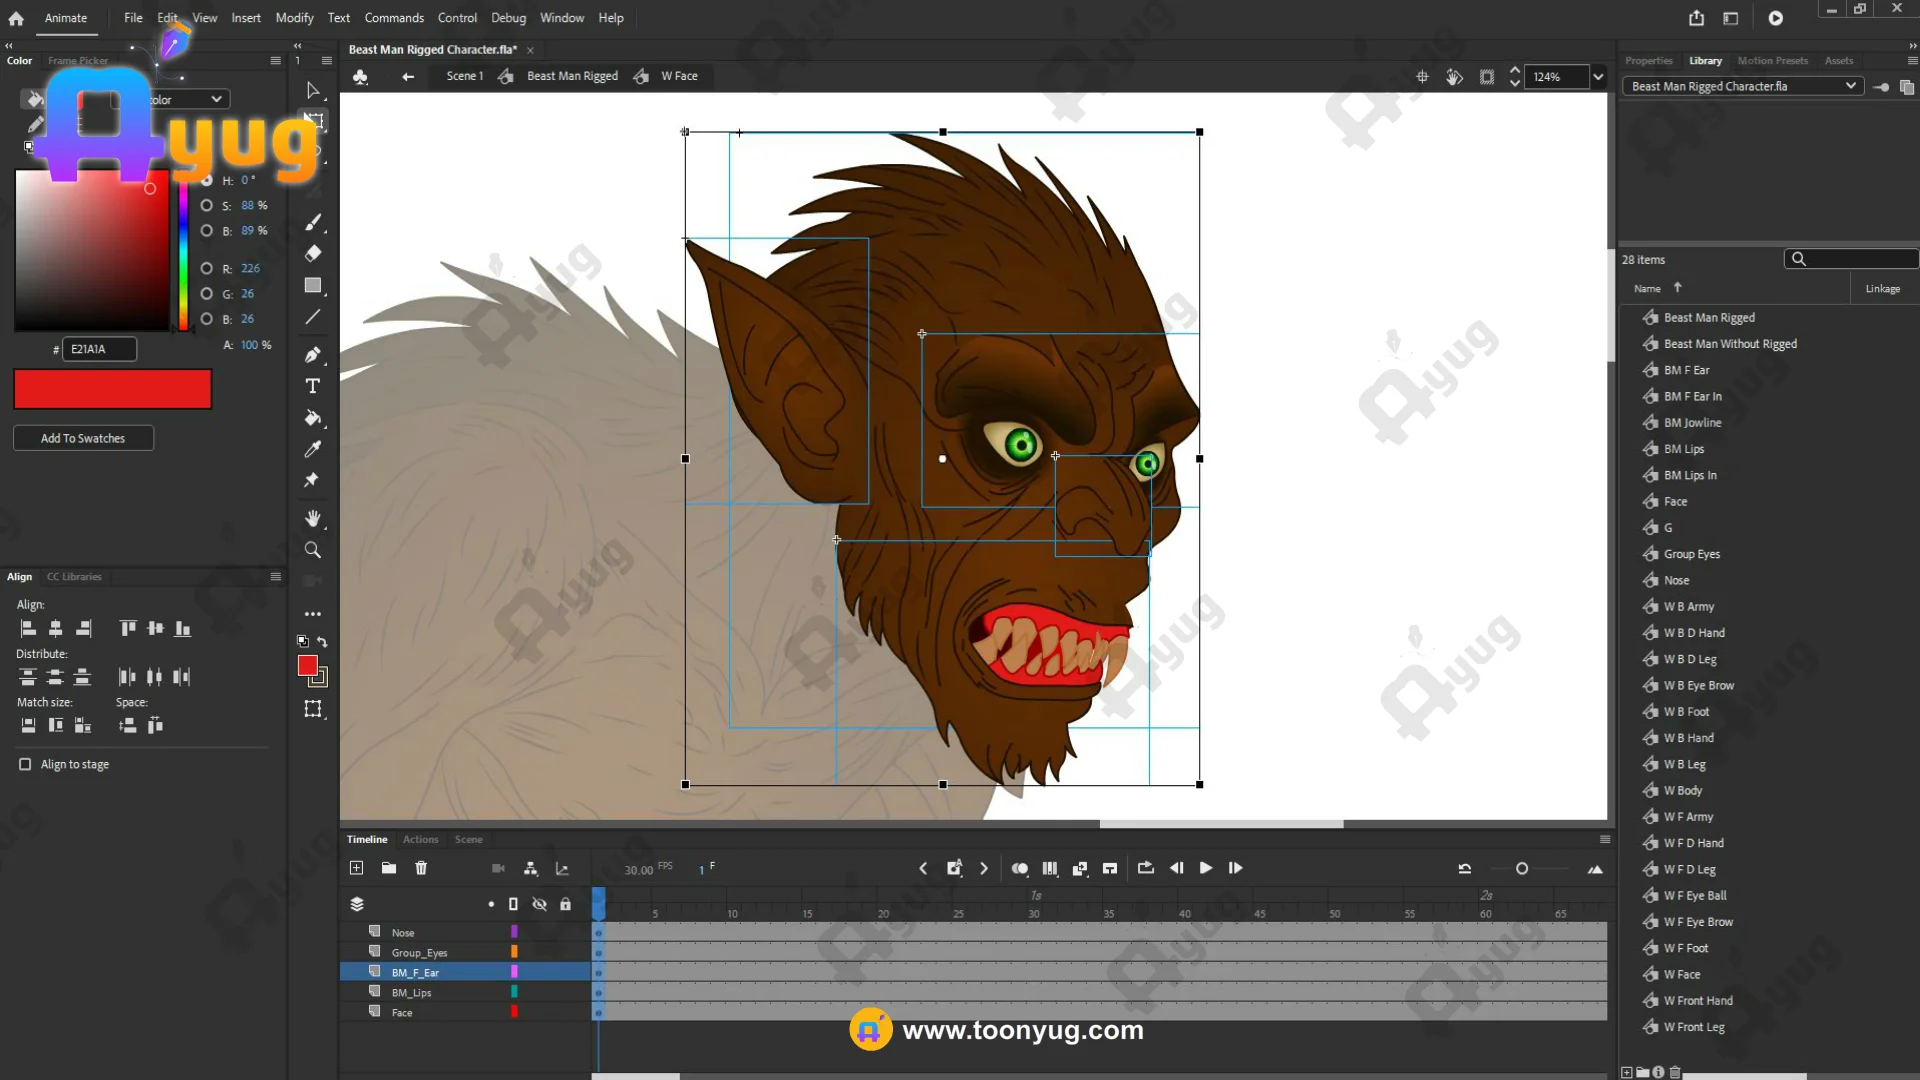Open the color type dropdown
1920x1080 pixels.
216,99
